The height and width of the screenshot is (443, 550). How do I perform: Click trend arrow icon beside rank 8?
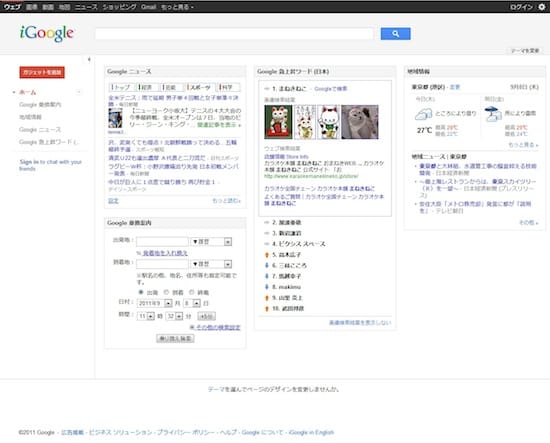(267, 287)
